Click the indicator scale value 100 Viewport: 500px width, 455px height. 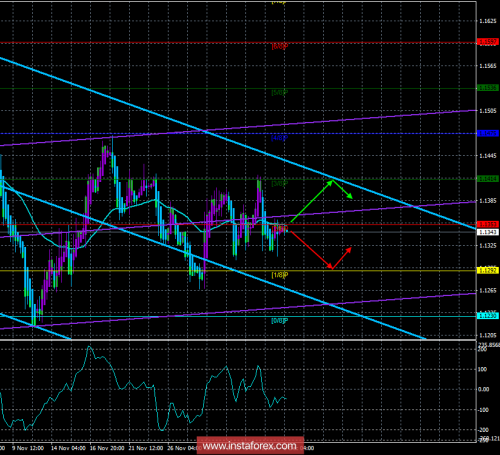click(x=482, y=369)
